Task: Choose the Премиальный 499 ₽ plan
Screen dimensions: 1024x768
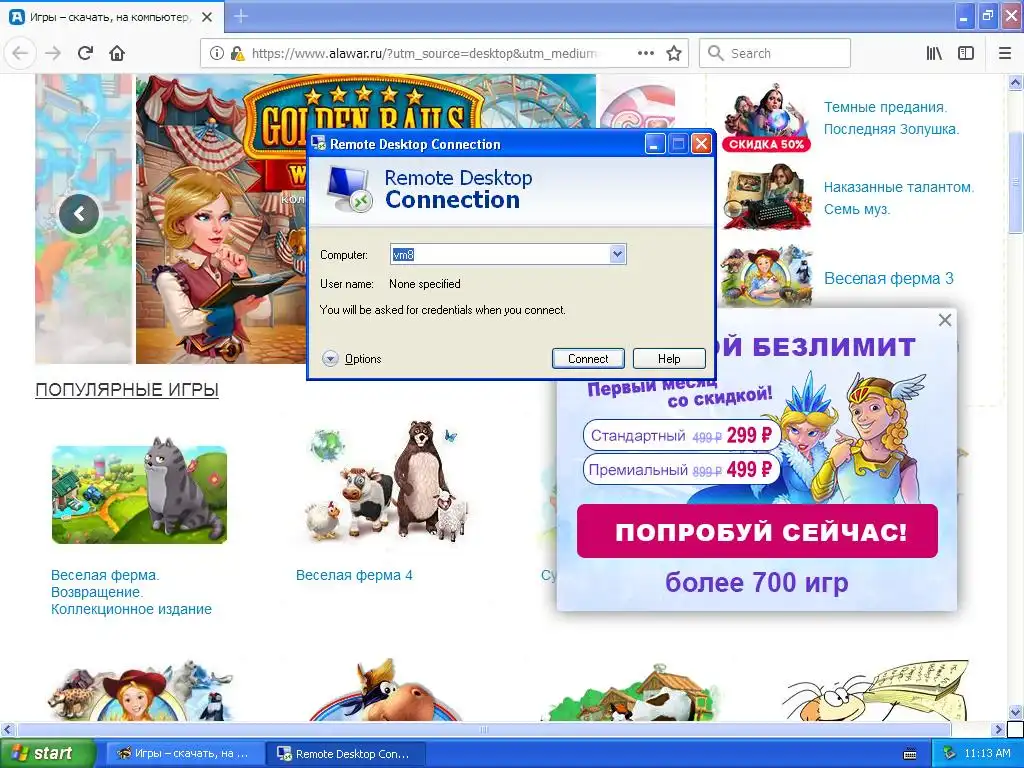Action: point(681,470)
